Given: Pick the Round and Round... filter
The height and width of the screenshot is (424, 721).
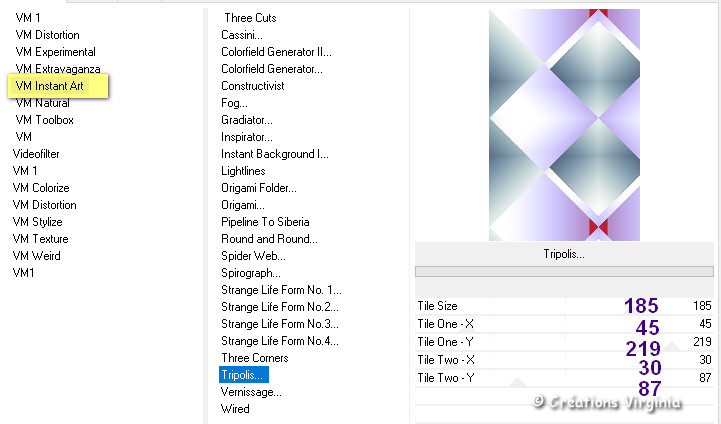Looking at the screenshot, I should [x=269, y=239].
